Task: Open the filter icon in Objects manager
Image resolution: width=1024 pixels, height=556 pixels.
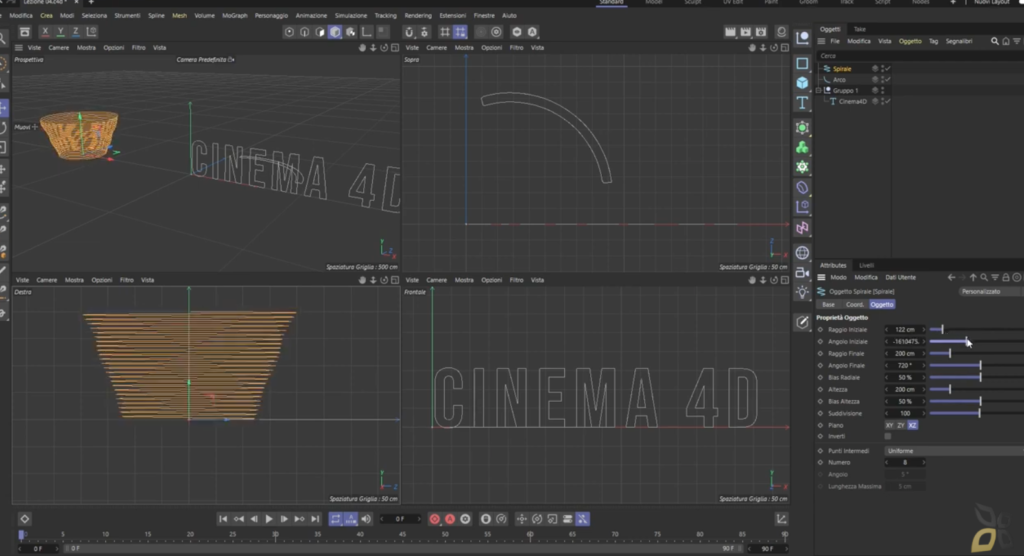Action: click(1017, 41)
